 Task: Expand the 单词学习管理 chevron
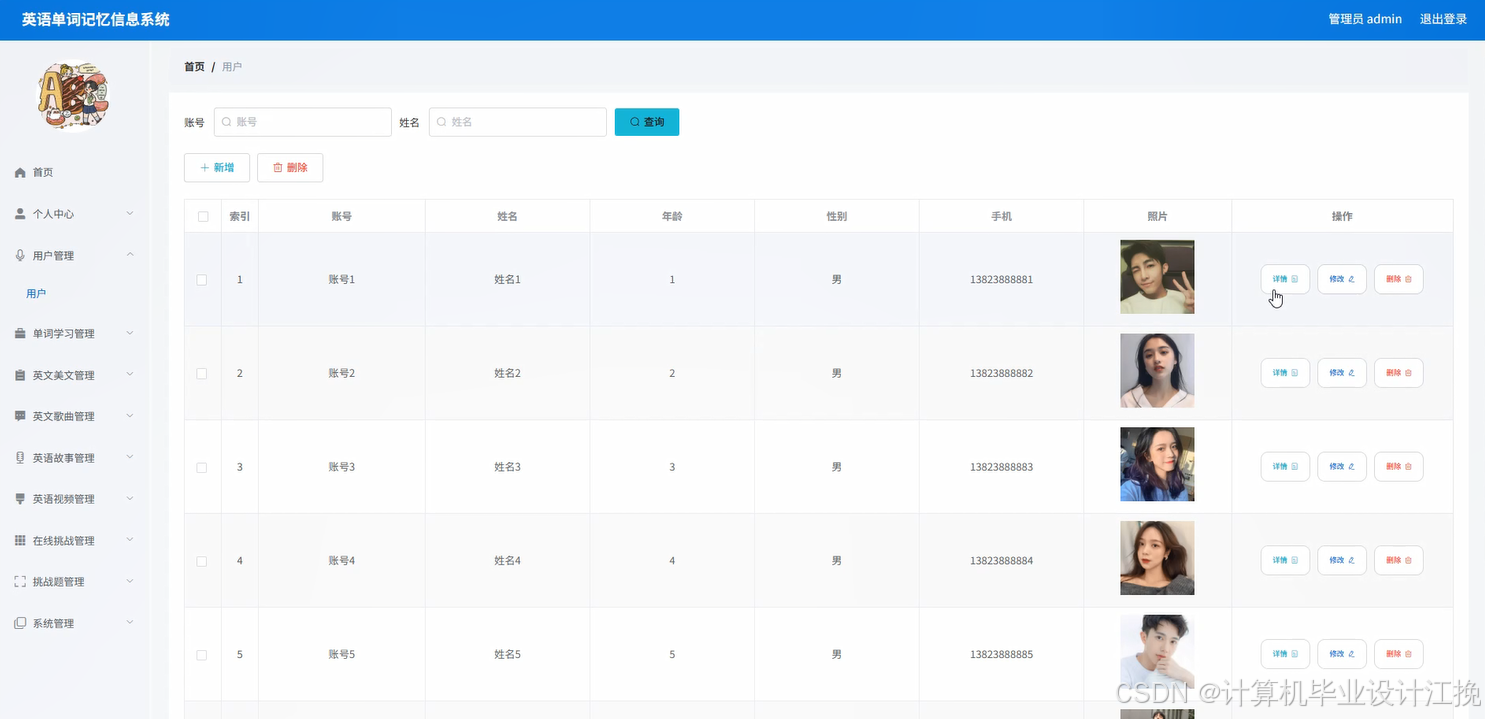(x=130, y=333)
